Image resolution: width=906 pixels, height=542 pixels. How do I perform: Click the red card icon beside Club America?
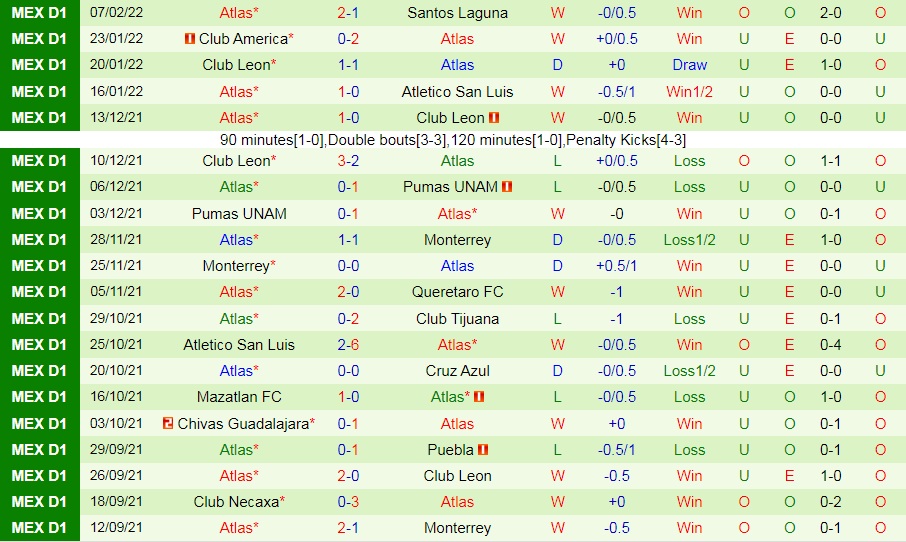190,39
